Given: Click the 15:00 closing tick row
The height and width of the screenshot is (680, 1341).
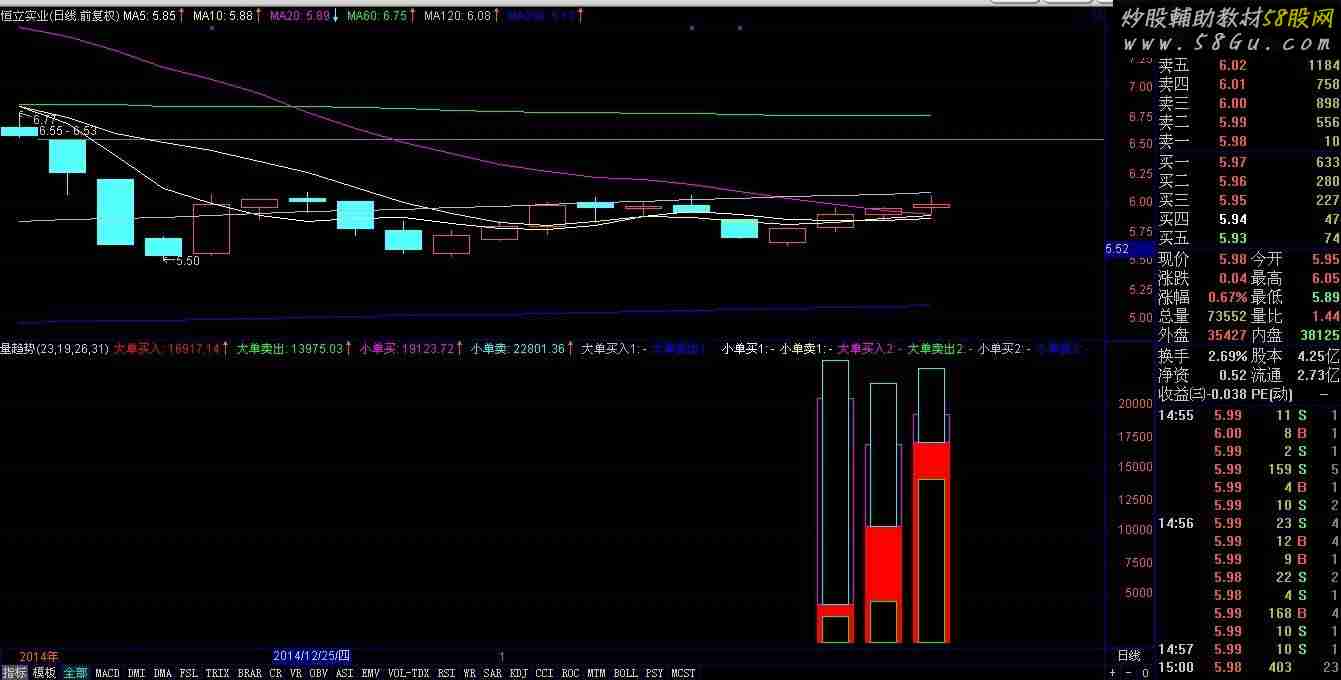Looking at the screenshot, I should click(1248, 667).
